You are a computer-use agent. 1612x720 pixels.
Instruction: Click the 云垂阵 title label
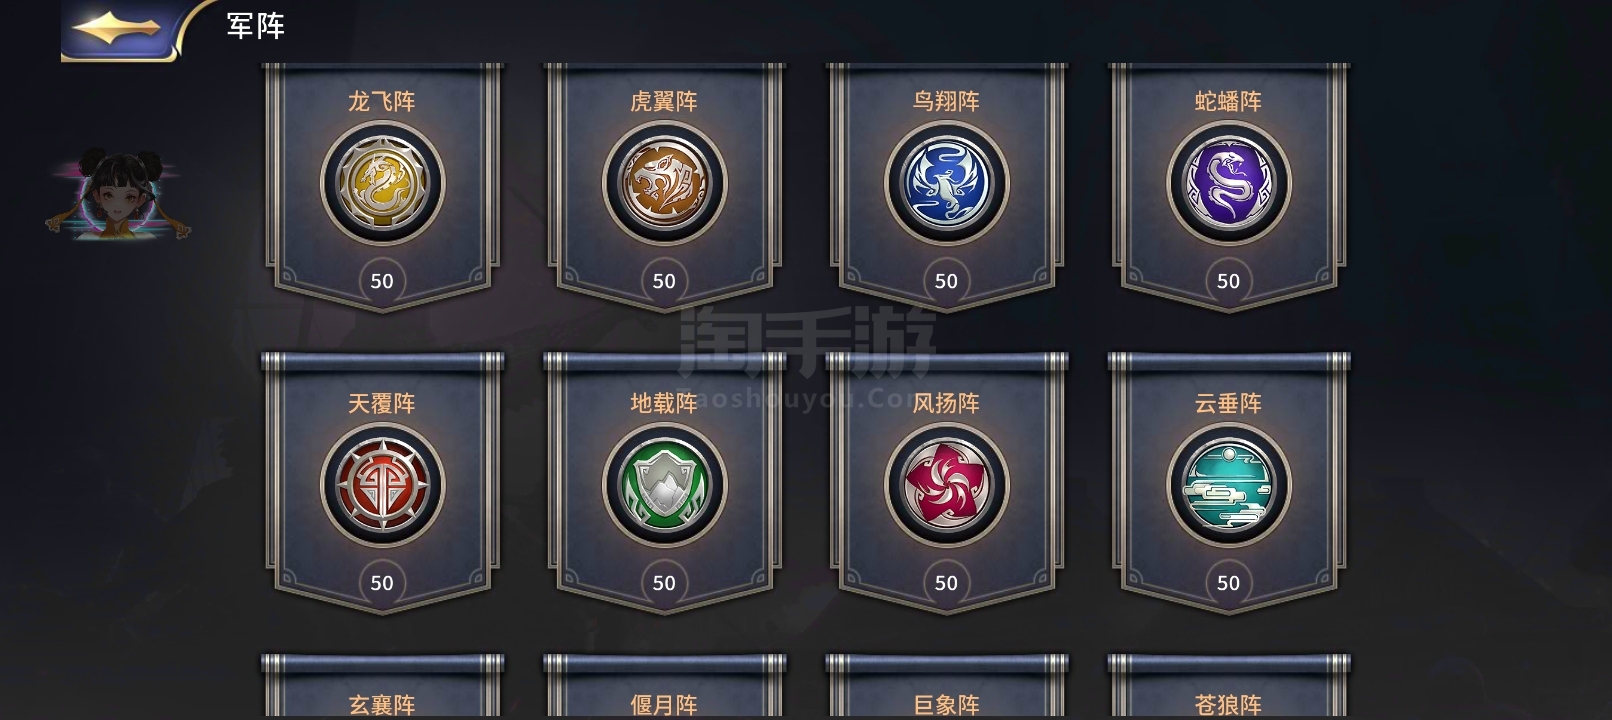pyautogui.click(x=1228, y=403)
